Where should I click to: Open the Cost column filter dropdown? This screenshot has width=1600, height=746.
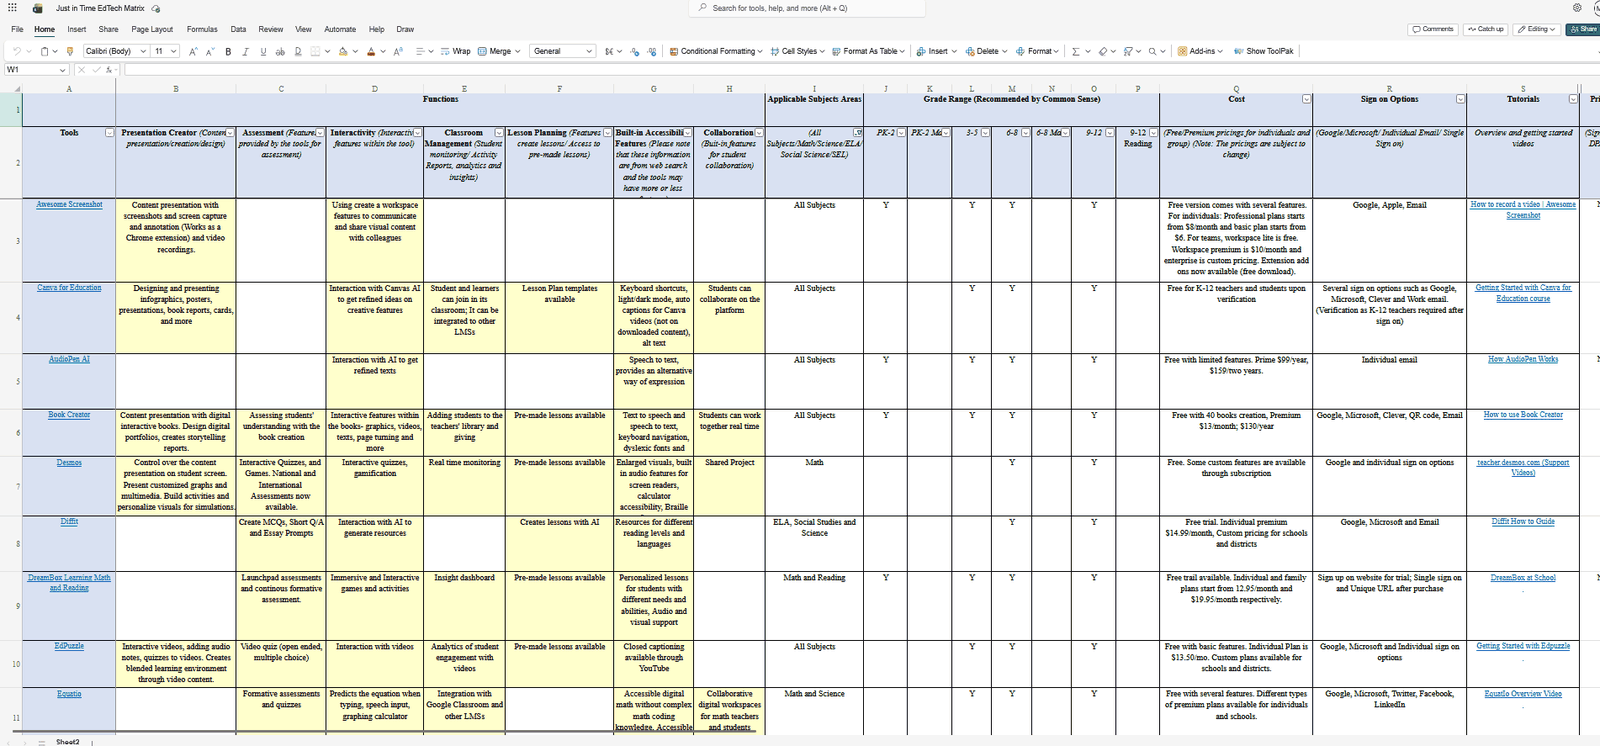1306,99
